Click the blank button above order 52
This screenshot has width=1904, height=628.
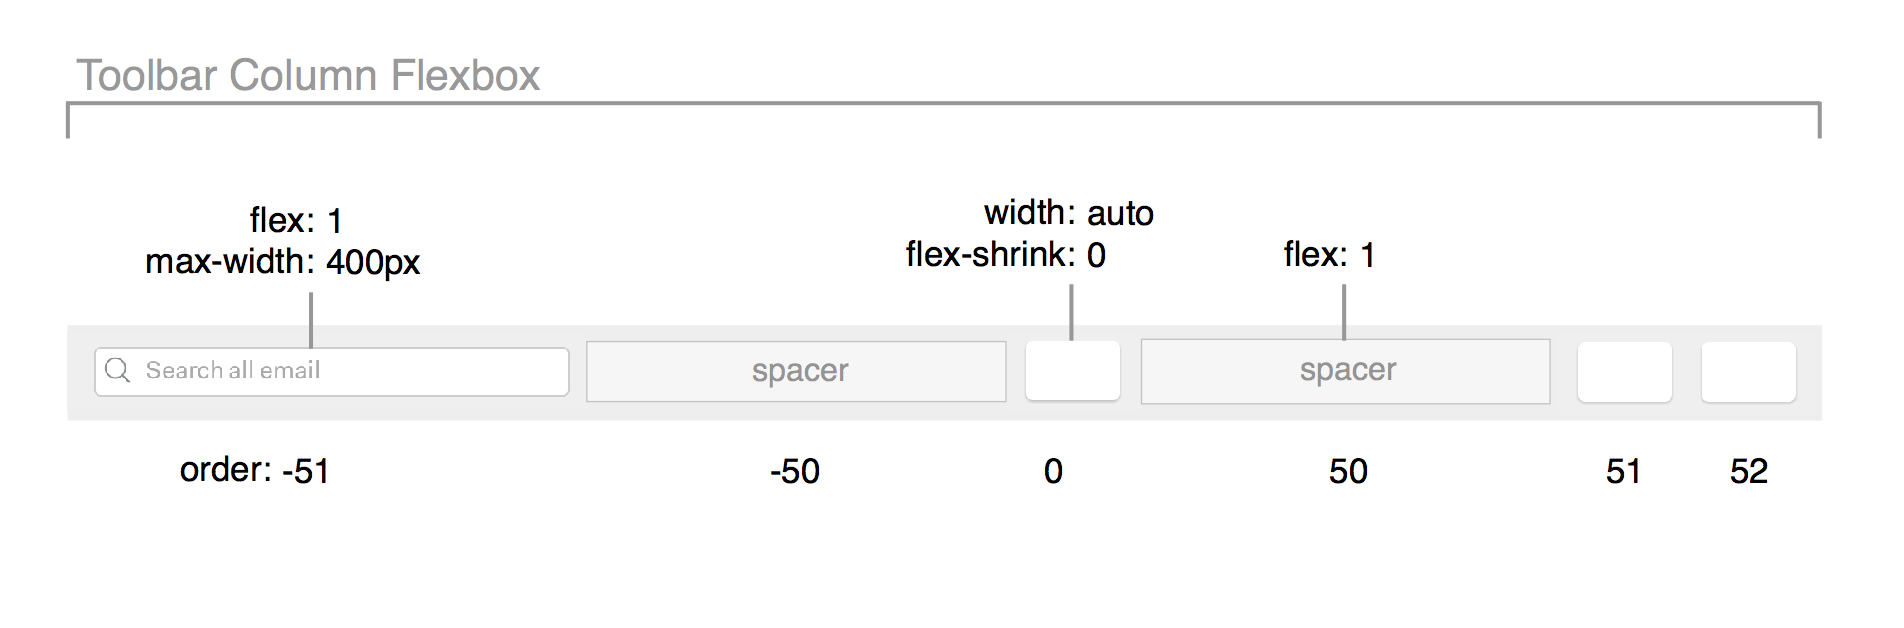coord(1749,372)
